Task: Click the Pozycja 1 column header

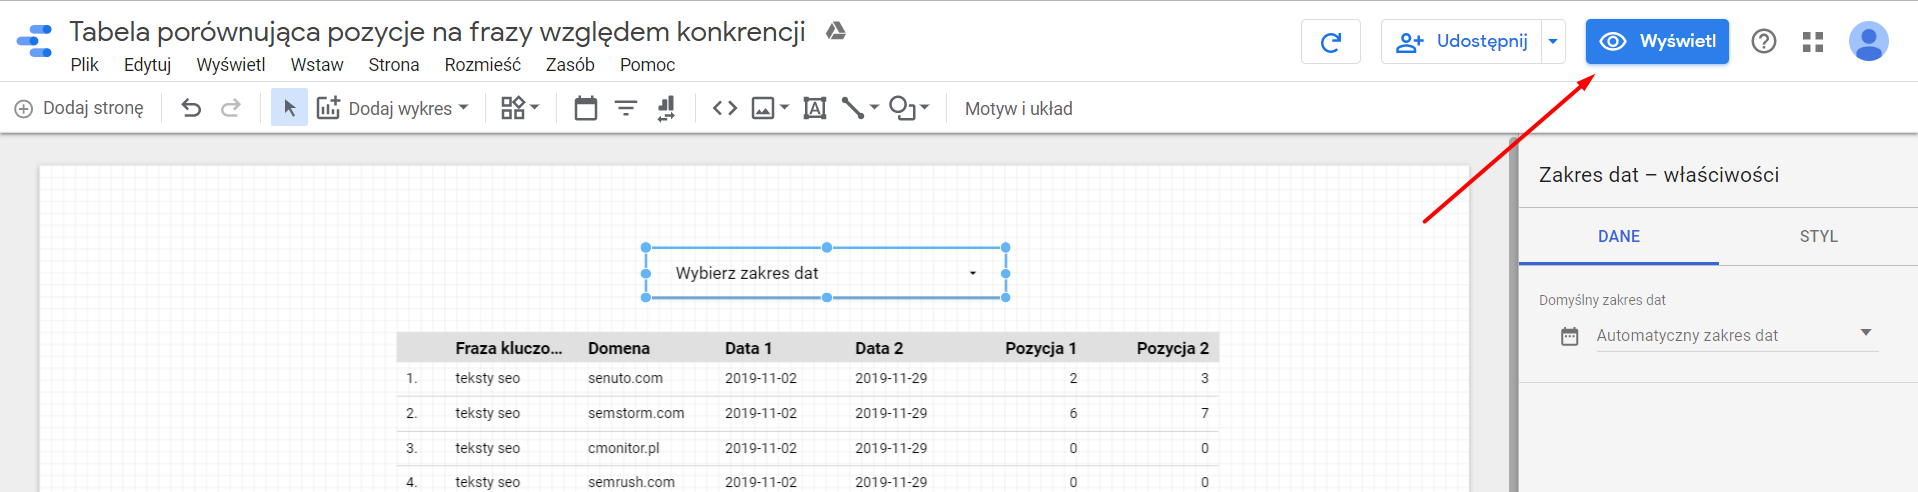Action: click(1040, 348)
